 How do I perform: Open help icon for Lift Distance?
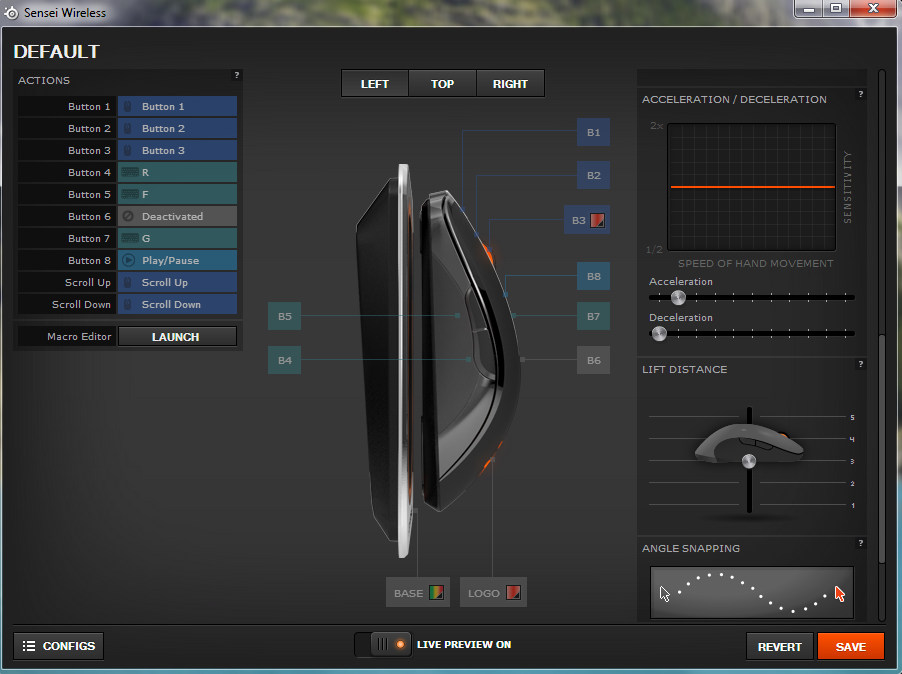[860, 365]
